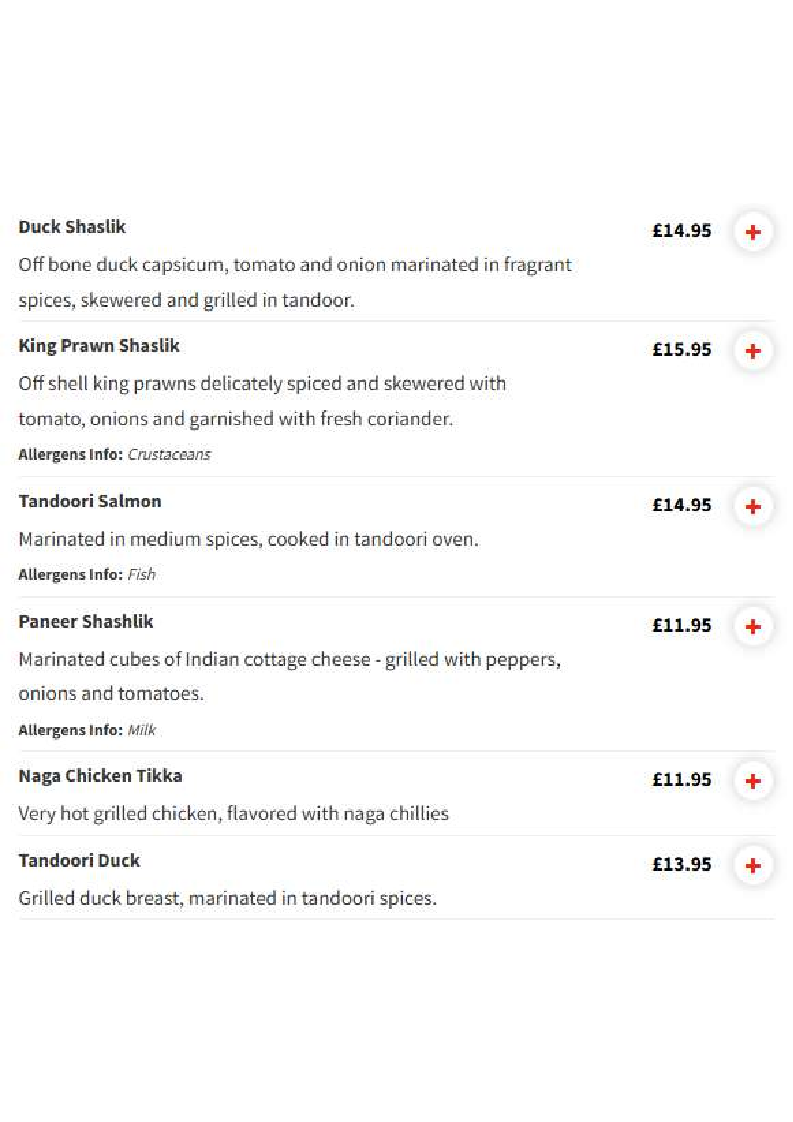793x1122 pixels.
Task: Select the Paneer Shashlik item name
Action: pyautogui.click(x=86, y=621)
